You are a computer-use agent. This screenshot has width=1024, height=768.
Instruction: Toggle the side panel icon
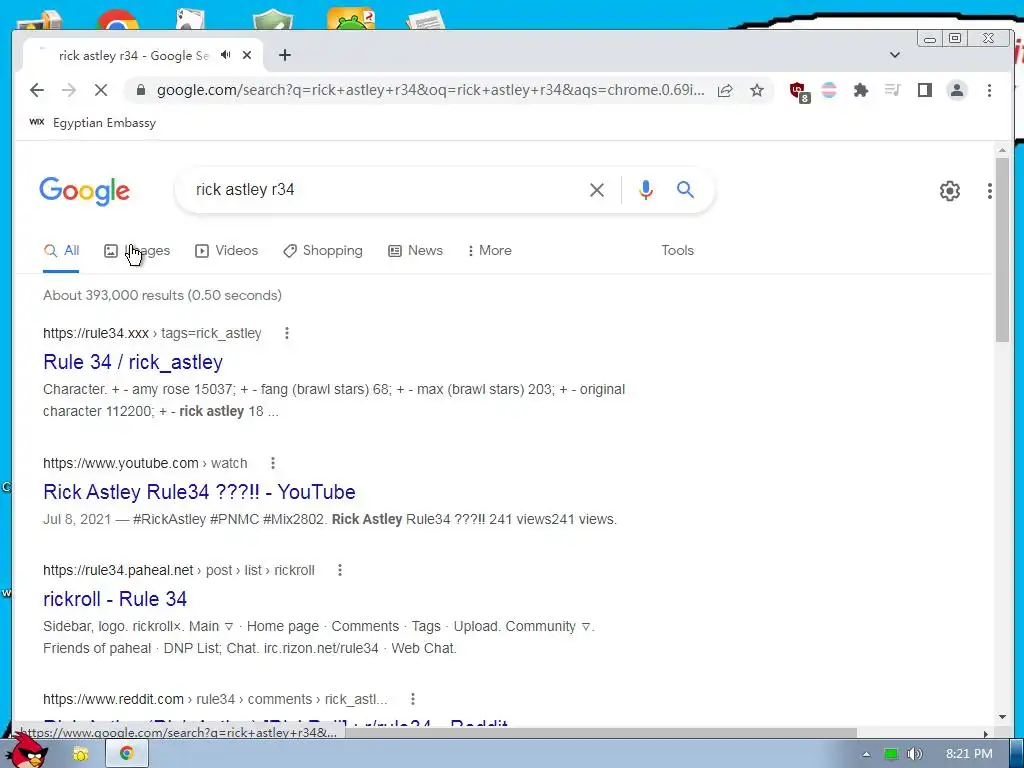pos(925,90)
